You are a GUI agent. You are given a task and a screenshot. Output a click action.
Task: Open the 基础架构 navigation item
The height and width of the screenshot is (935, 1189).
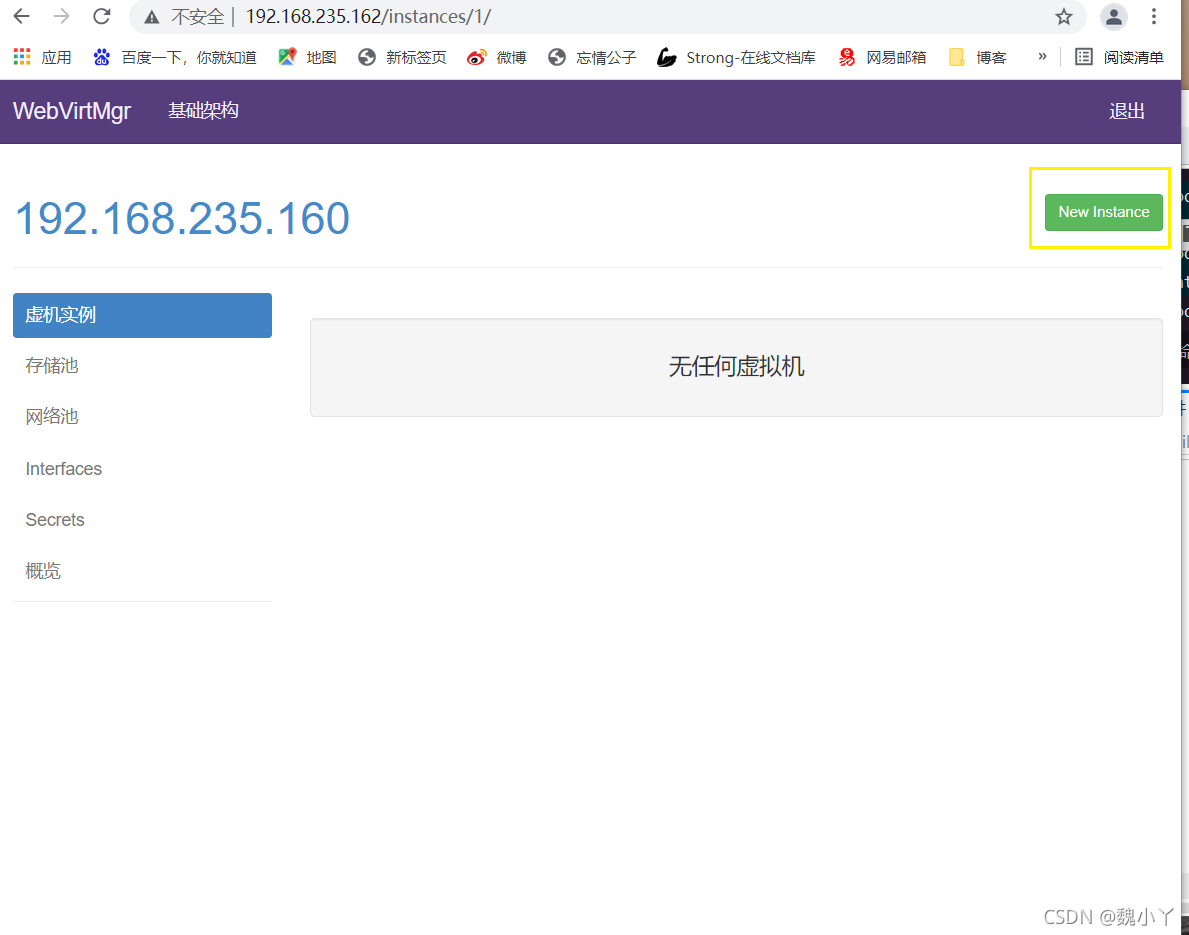203,111
